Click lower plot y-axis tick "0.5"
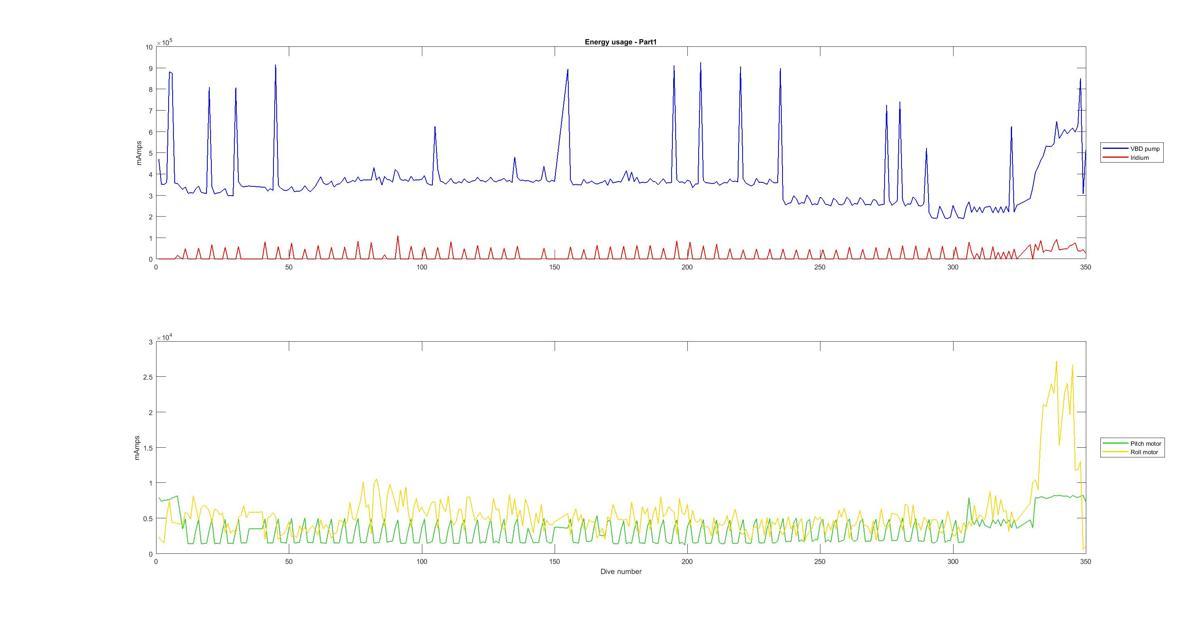This screenshot has height=622, width=1200. (148, 519)
